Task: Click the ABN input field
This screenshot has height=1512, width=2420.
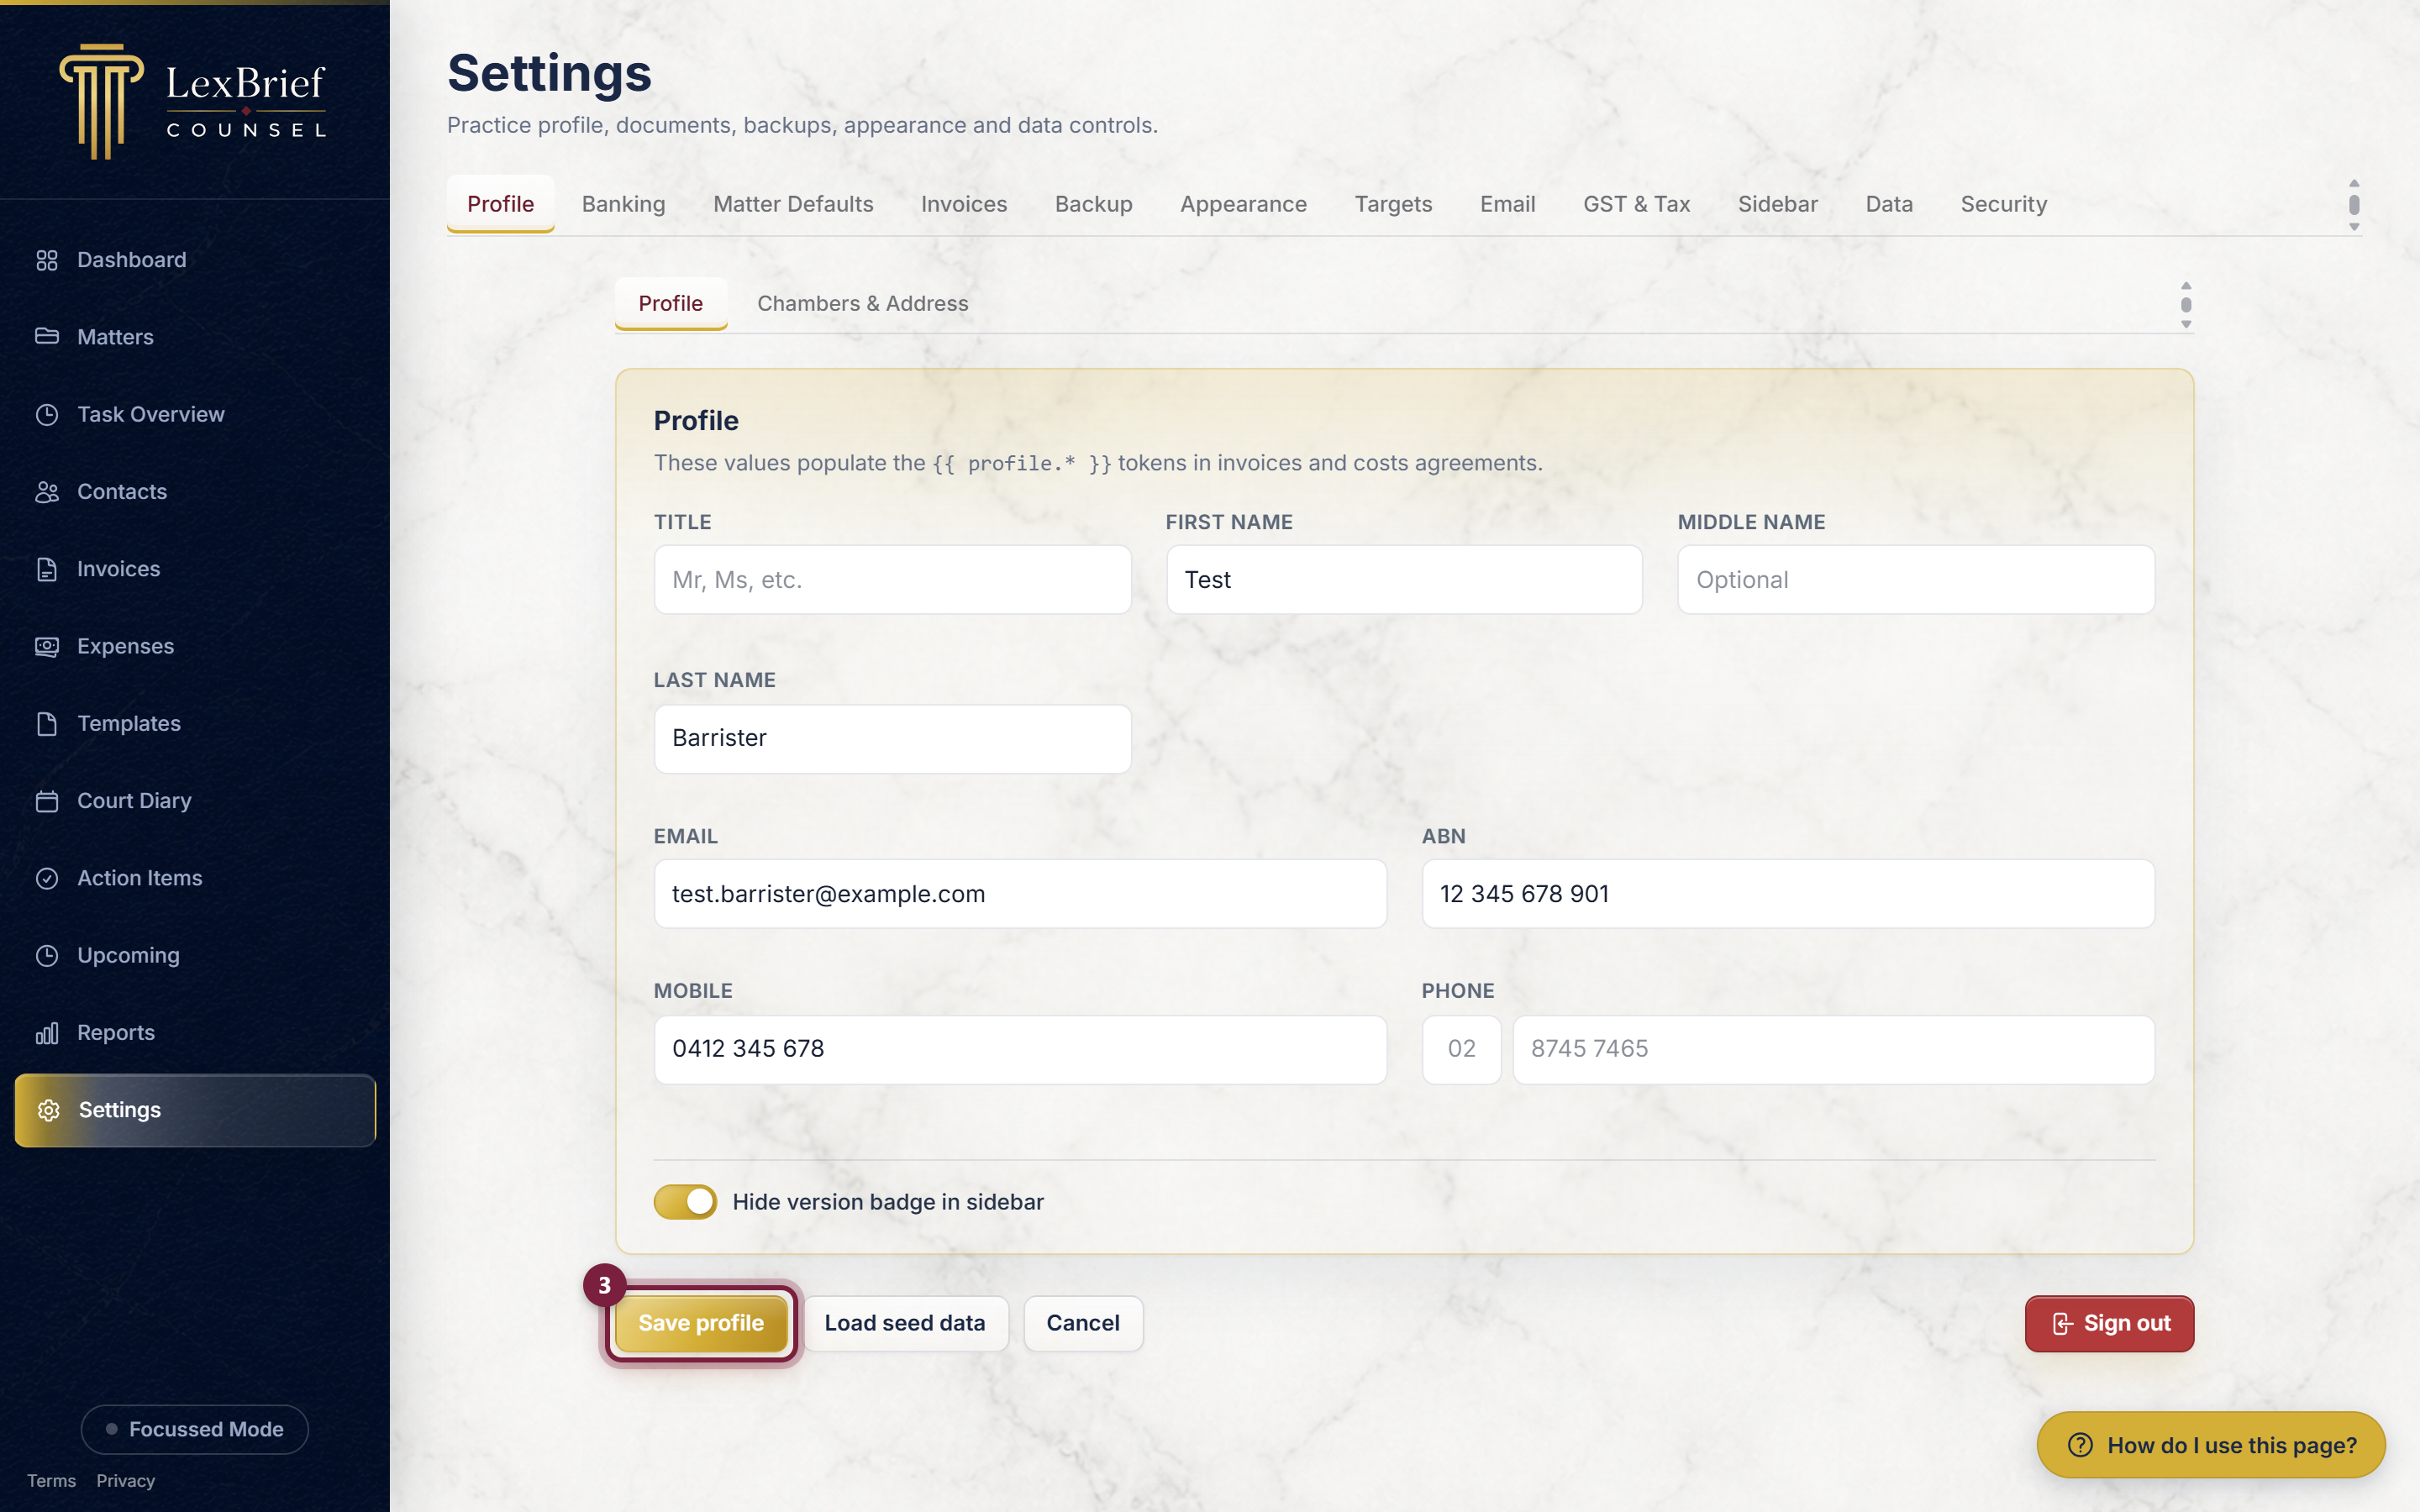Action: coord(1788,894)
